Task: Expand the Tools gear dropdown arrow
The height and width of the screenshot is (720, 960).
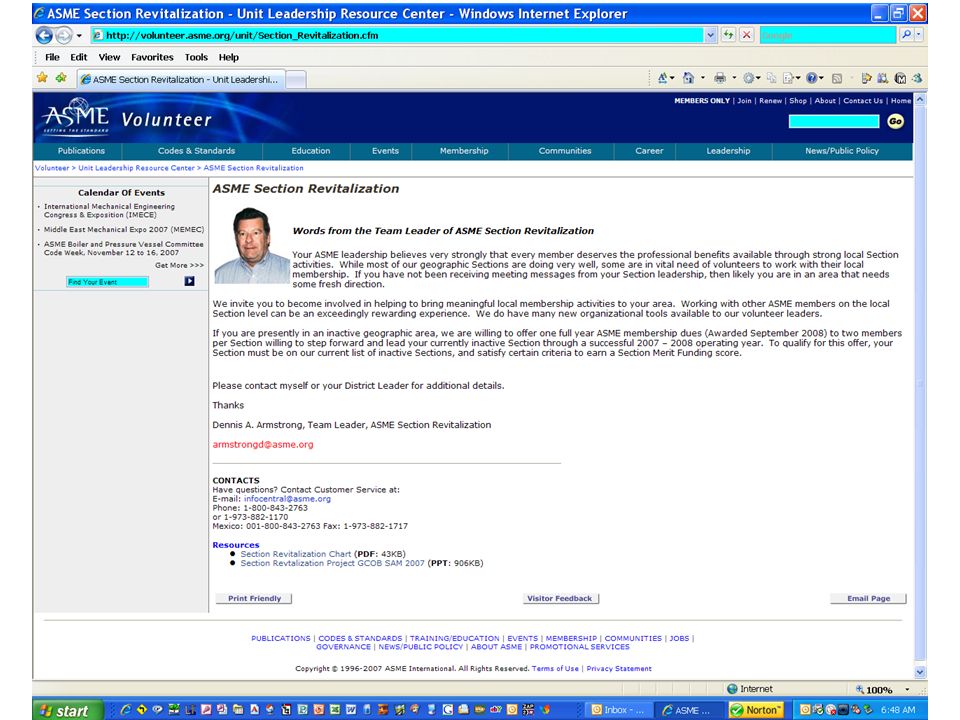Action: point(758,78)
